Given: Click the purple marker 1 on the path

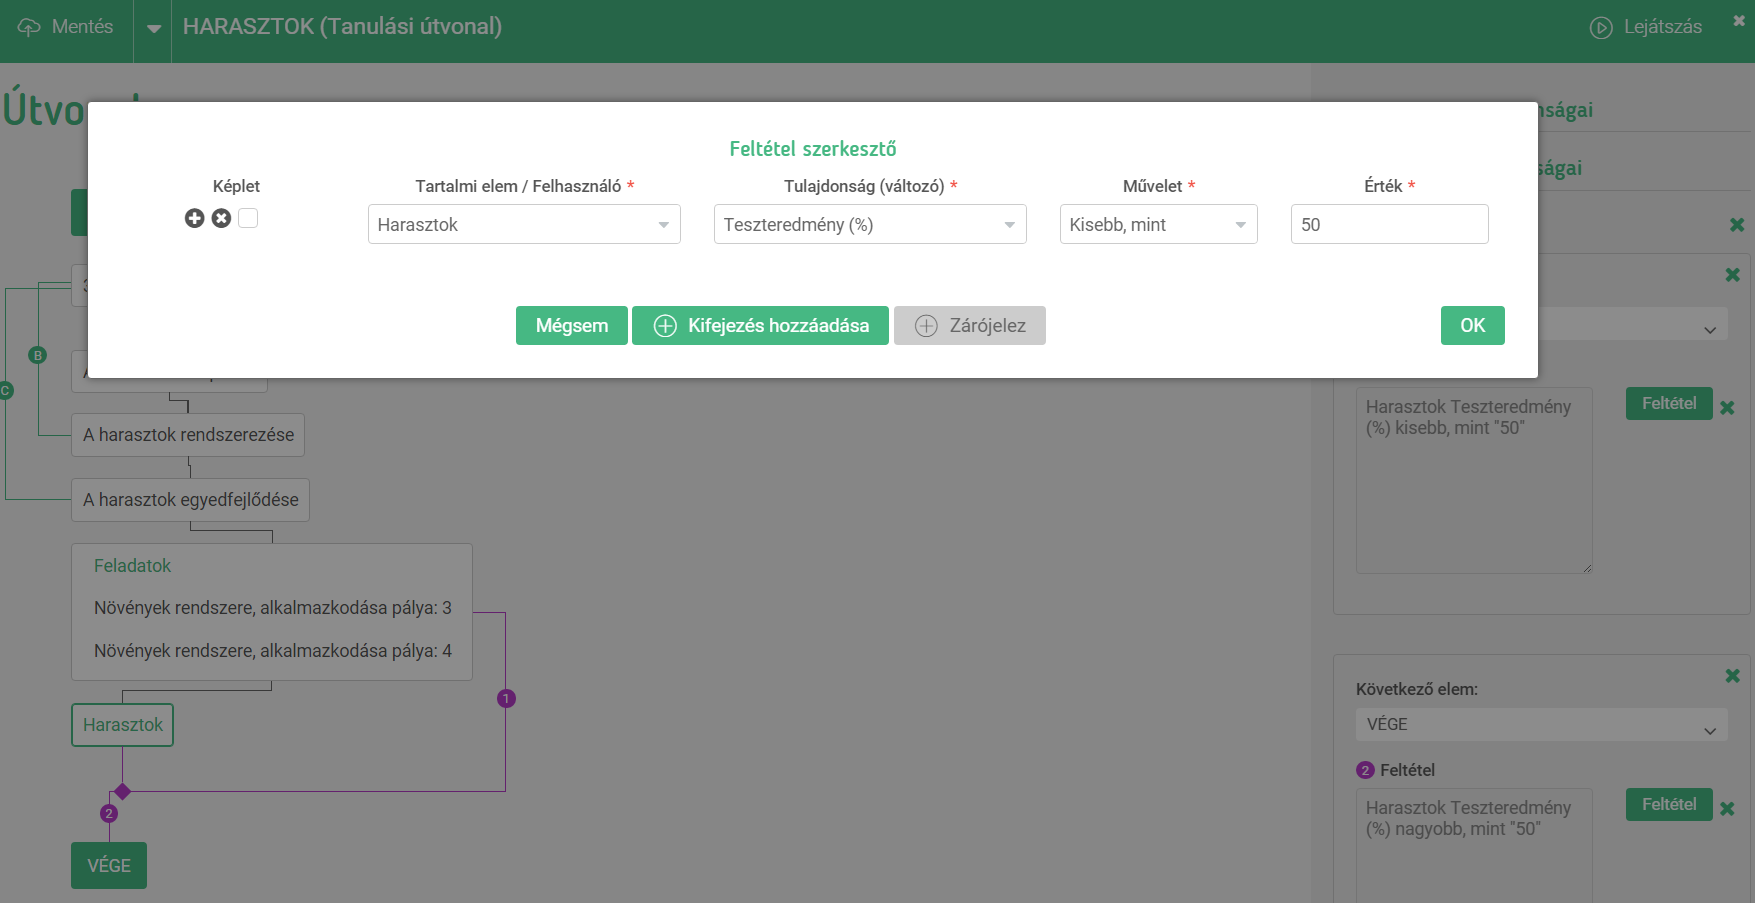Looking at the screenshot, I should click(506, 698).
